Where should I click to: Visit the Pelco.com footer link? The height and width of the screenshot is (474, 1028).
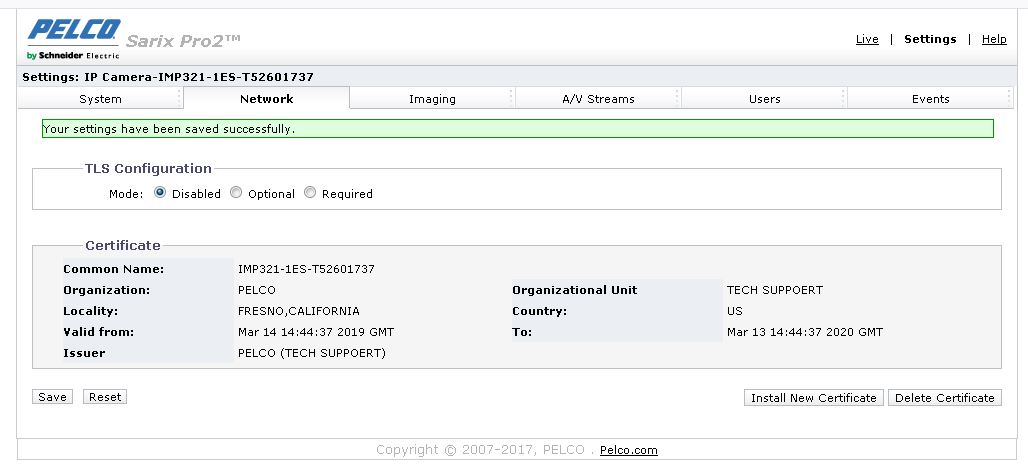point(628,451)
